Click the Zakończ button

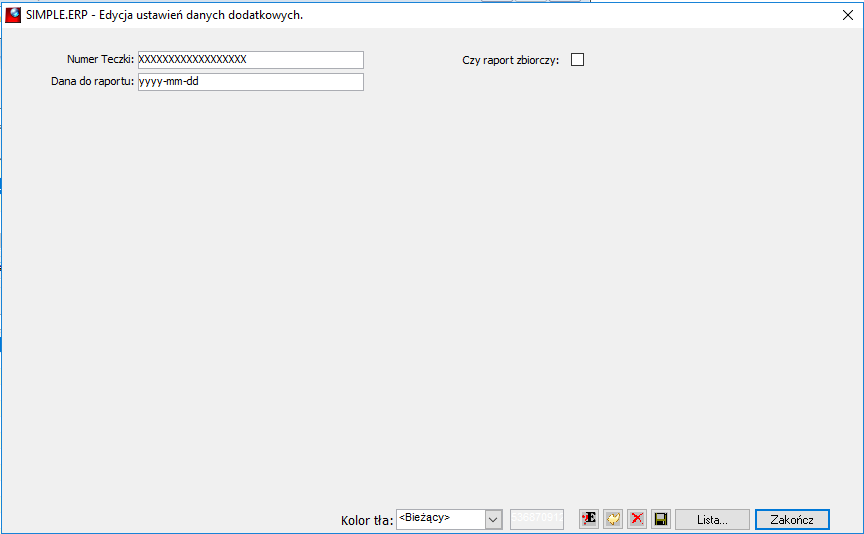coord(792,519)
